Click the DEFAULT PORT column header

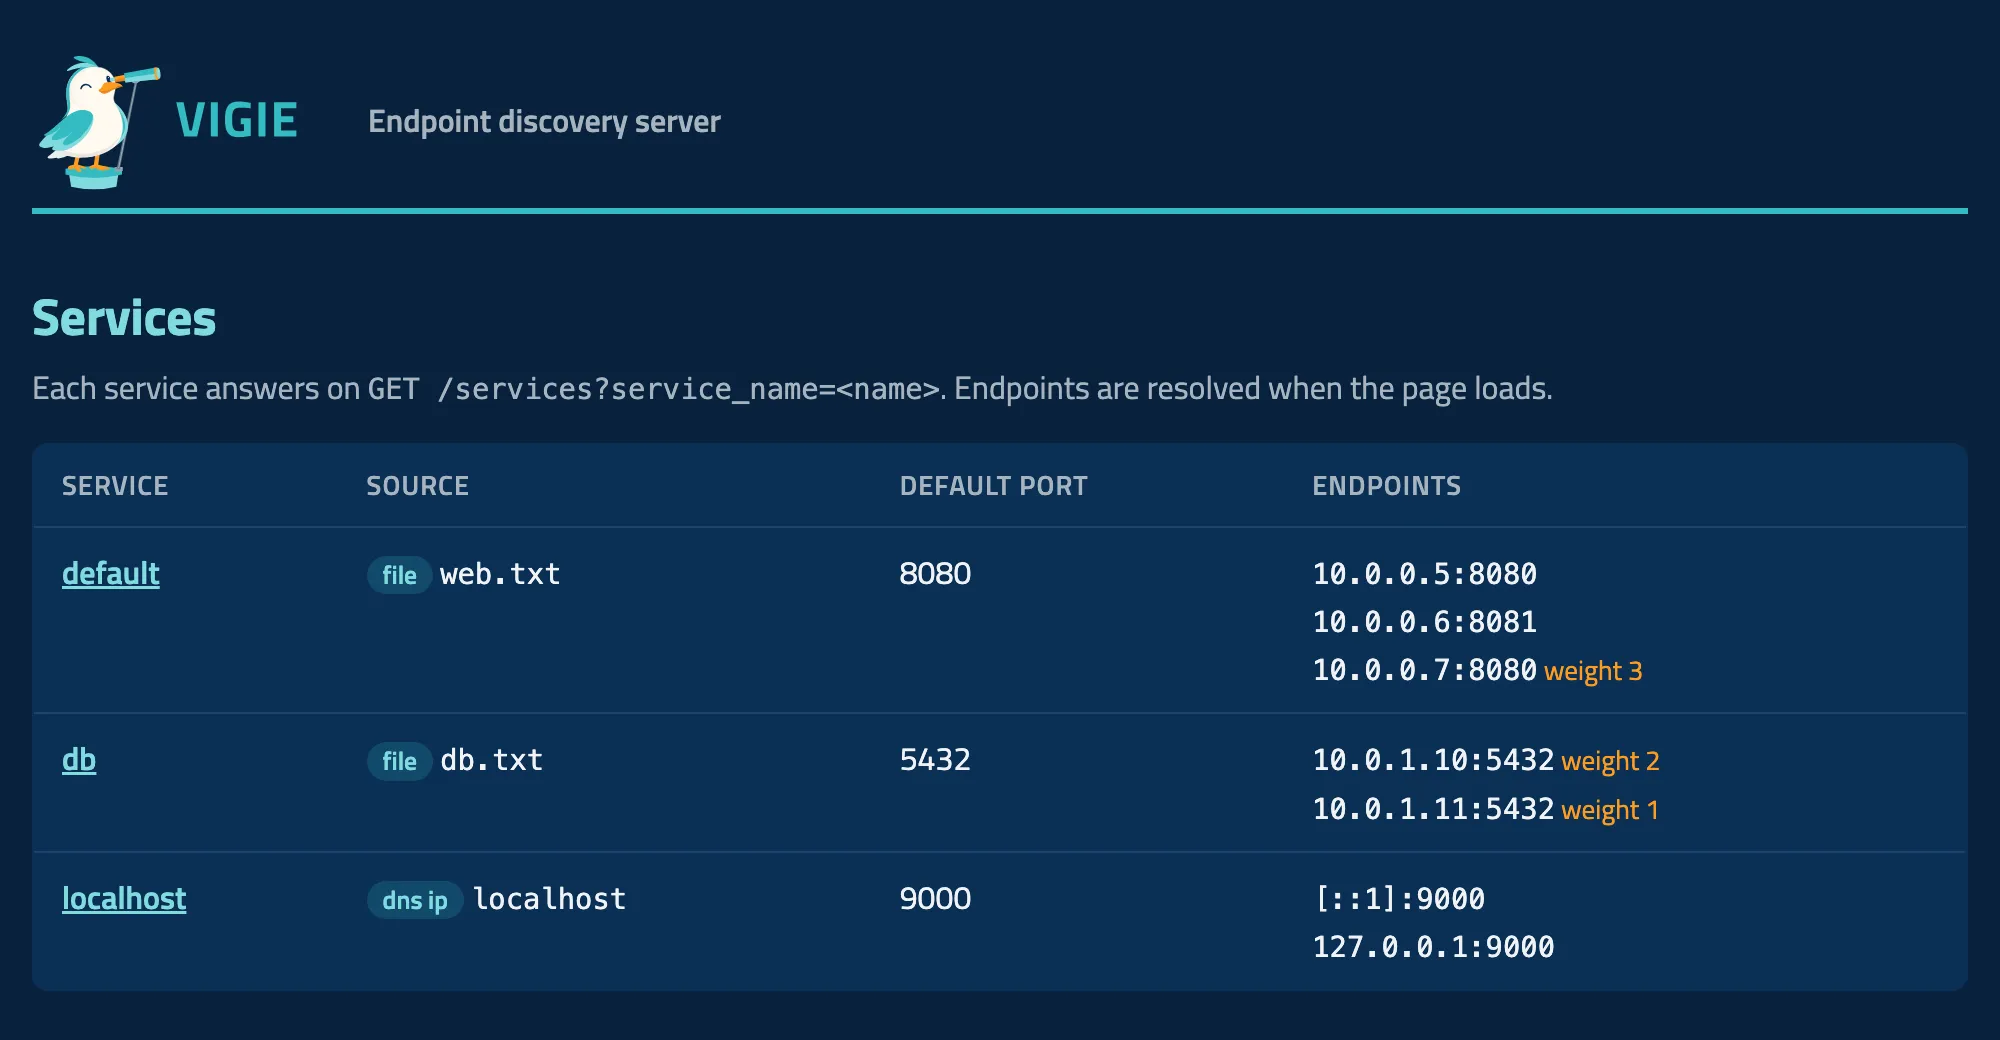coord(993,486)
